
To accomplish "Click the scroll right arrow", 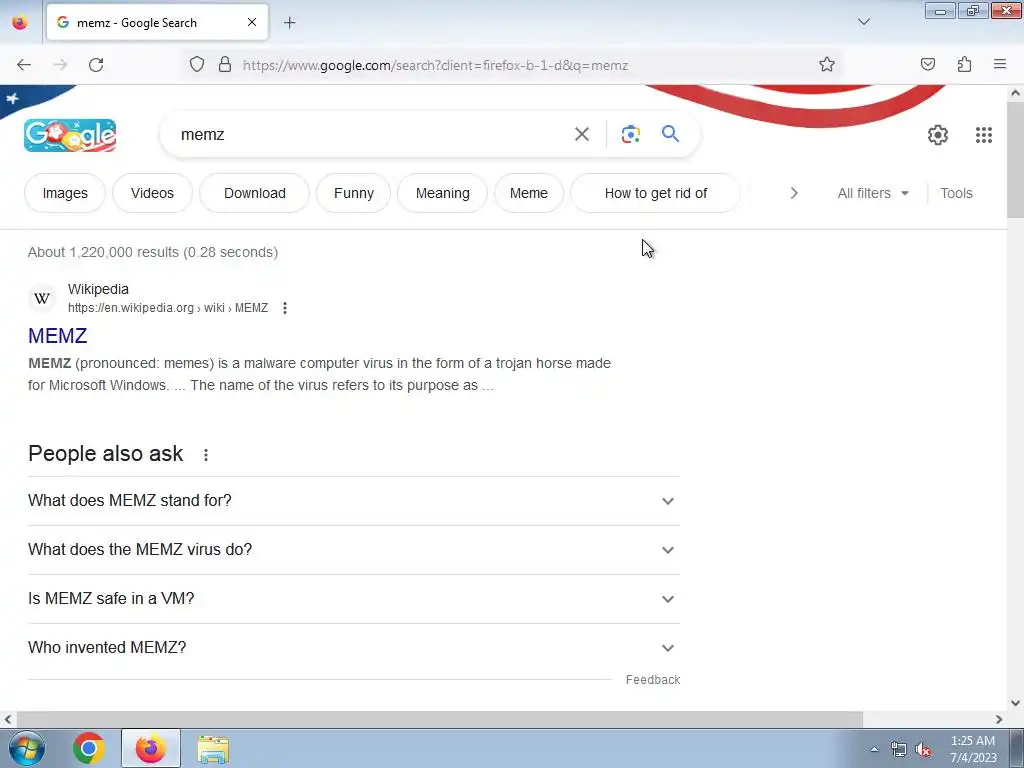I will click(x=999, y=719).
